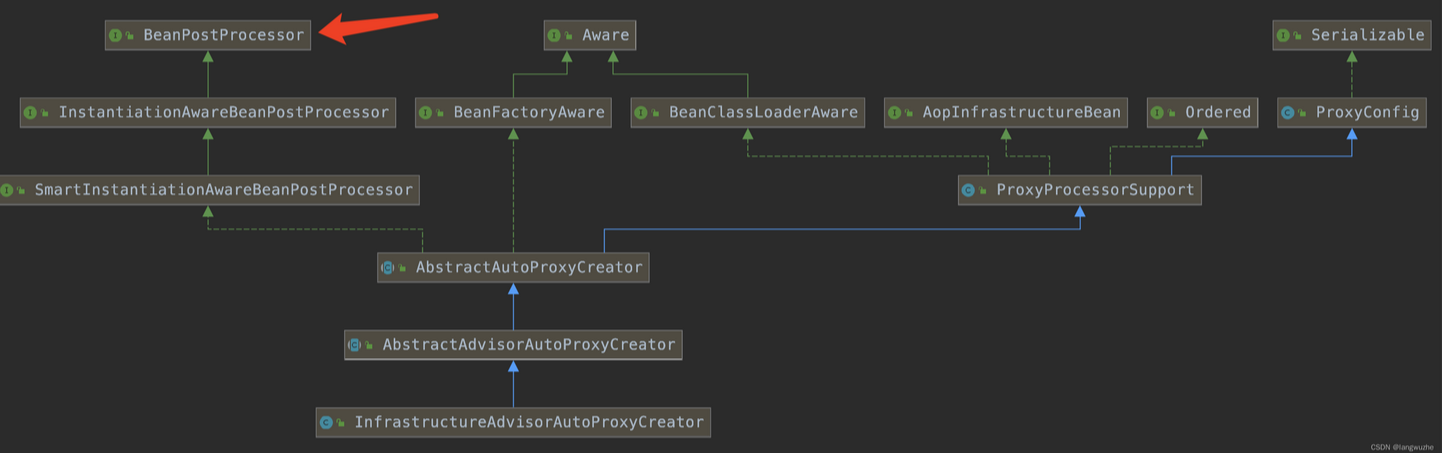
Task: Click the visibility lock icon beside ProxyProcessorSupport
Action: coord(983,190)
